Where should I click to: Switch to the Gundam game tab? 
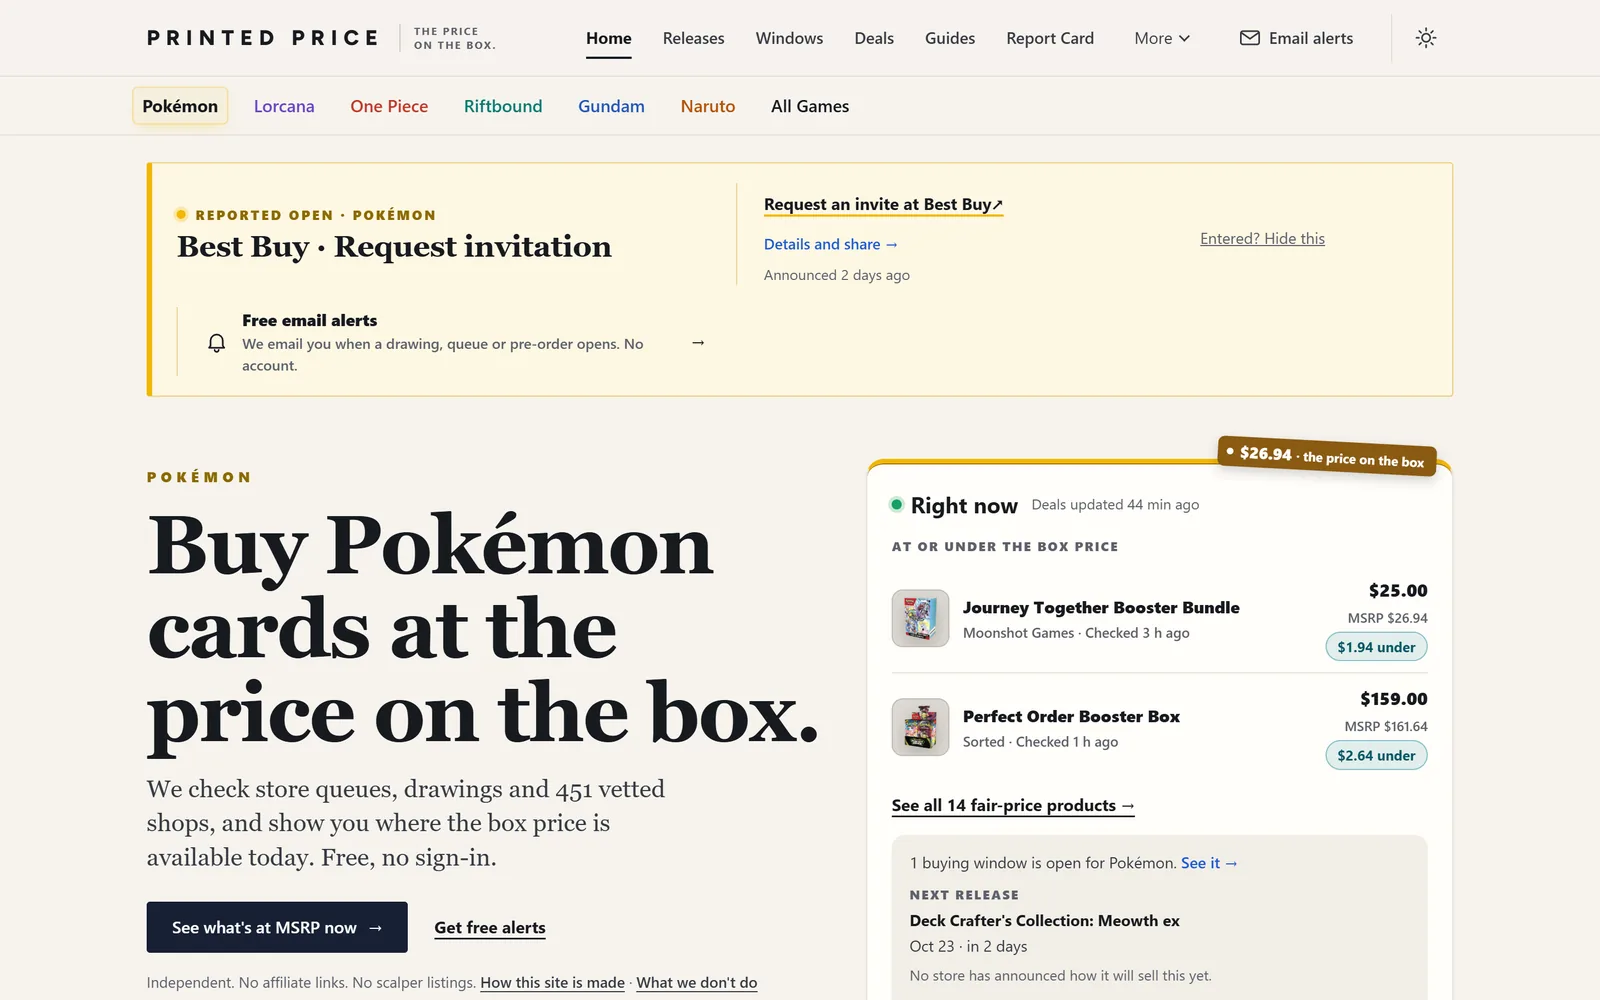pos(611,106)
